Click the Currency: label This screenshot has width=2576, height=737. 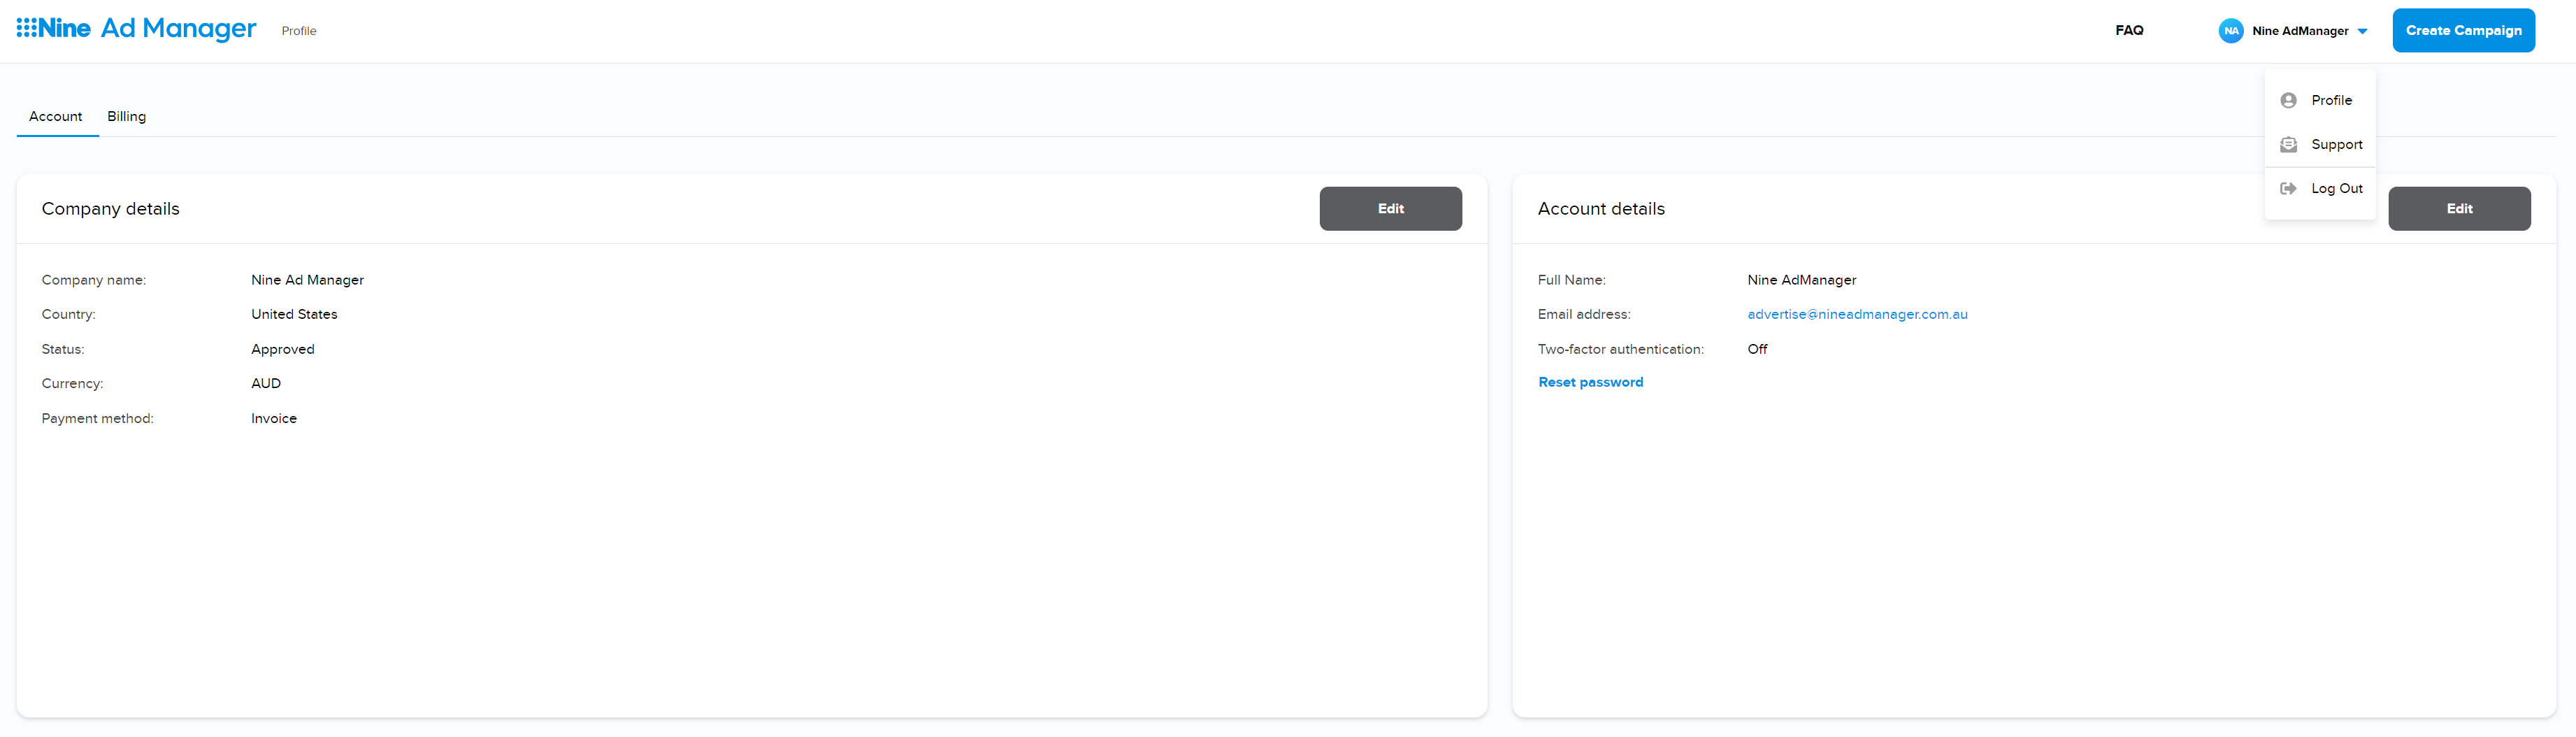coord(72,383)
